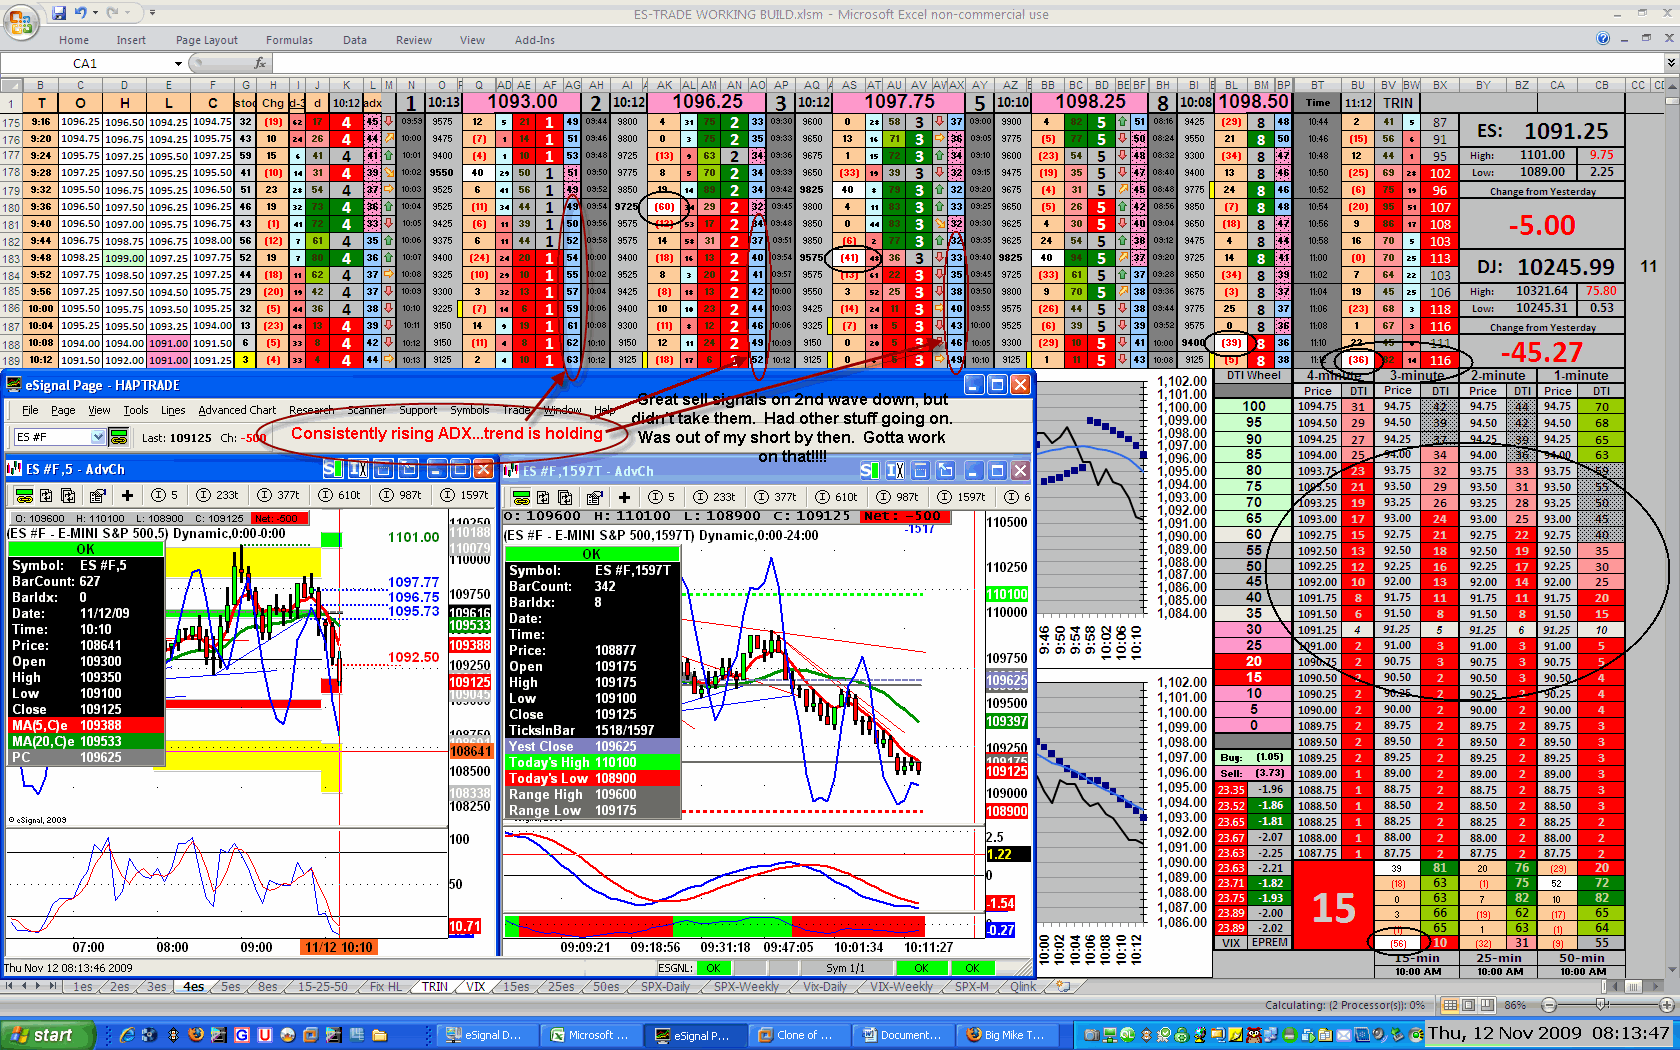Image resolution: width=1680 pixels, height=1050 pixels.
Task: Open the Tools menu in eSignal
Action: tap(136, 410)
